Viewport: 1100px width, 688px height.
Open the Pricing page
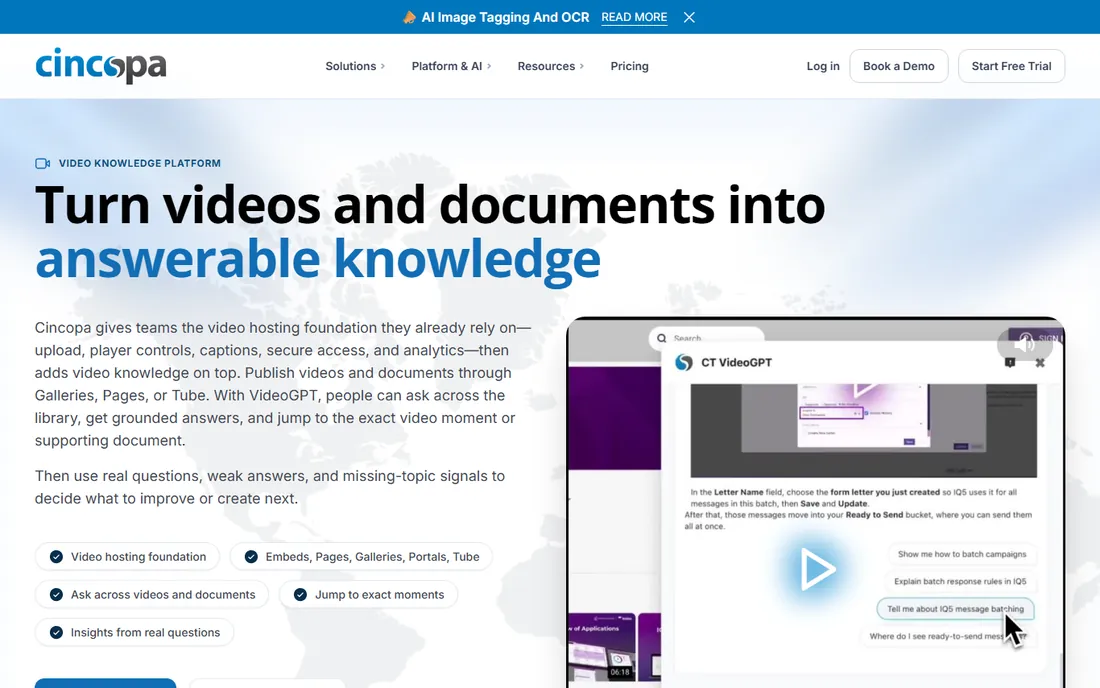629,66
